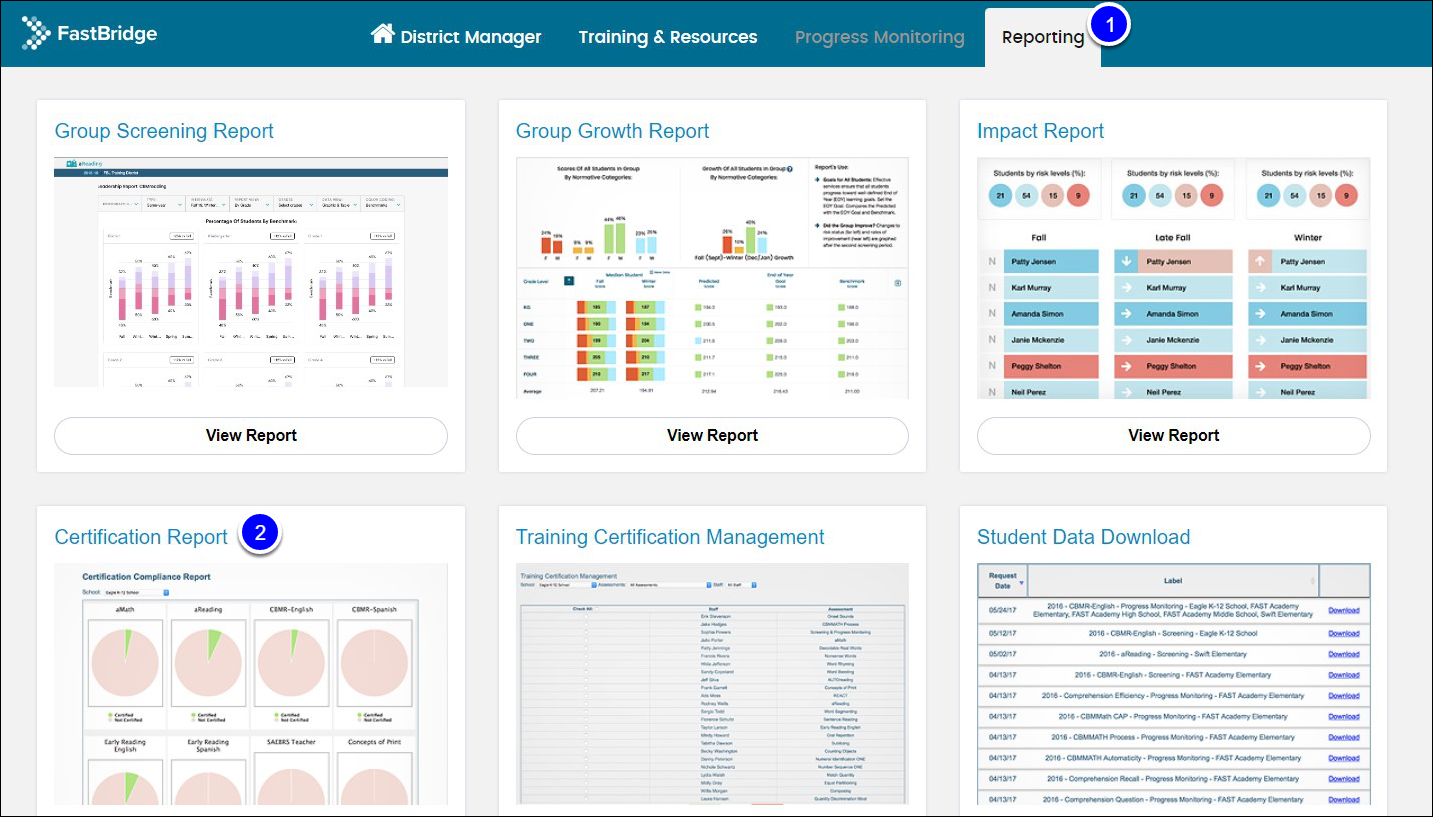Click the Group Screening Report preview thumbnail
This screenshot has width=1433, height=817.
[x=251, y=272]
